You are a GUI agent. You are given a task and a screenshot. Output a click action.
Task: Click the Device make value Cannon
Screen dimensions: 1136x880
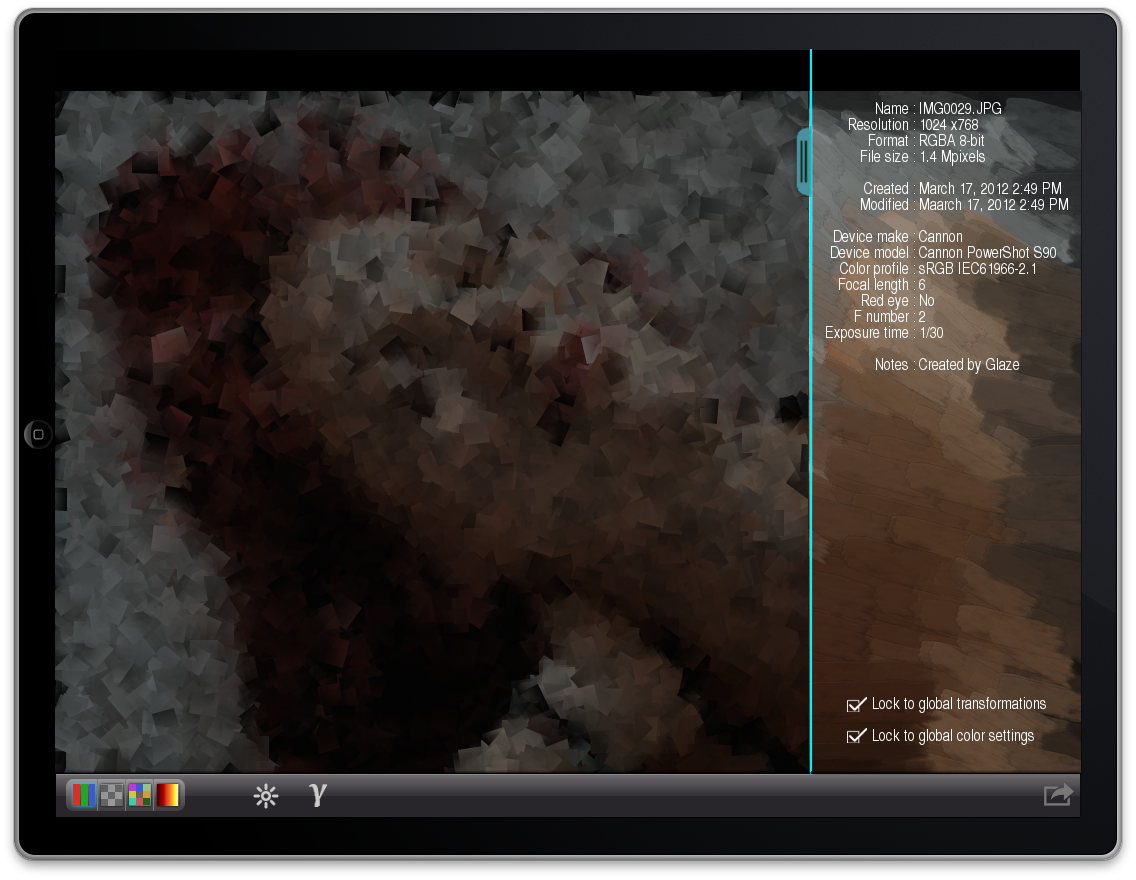click(940, 237)
